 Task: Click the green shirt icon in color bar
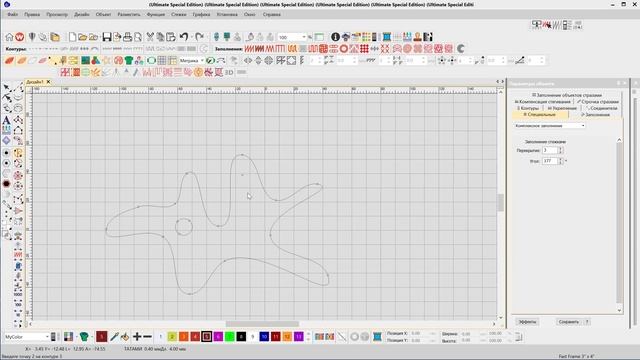point(84,337)
